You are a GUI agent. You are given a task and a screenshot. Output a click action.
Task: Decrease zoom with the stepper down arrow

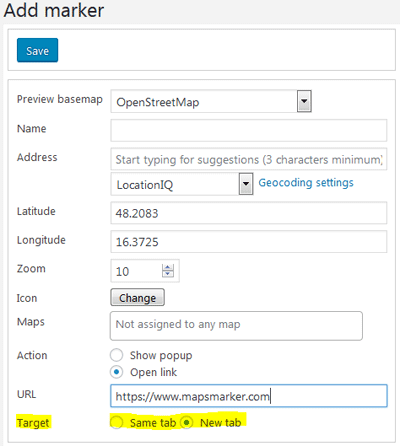tap(168, 274)
